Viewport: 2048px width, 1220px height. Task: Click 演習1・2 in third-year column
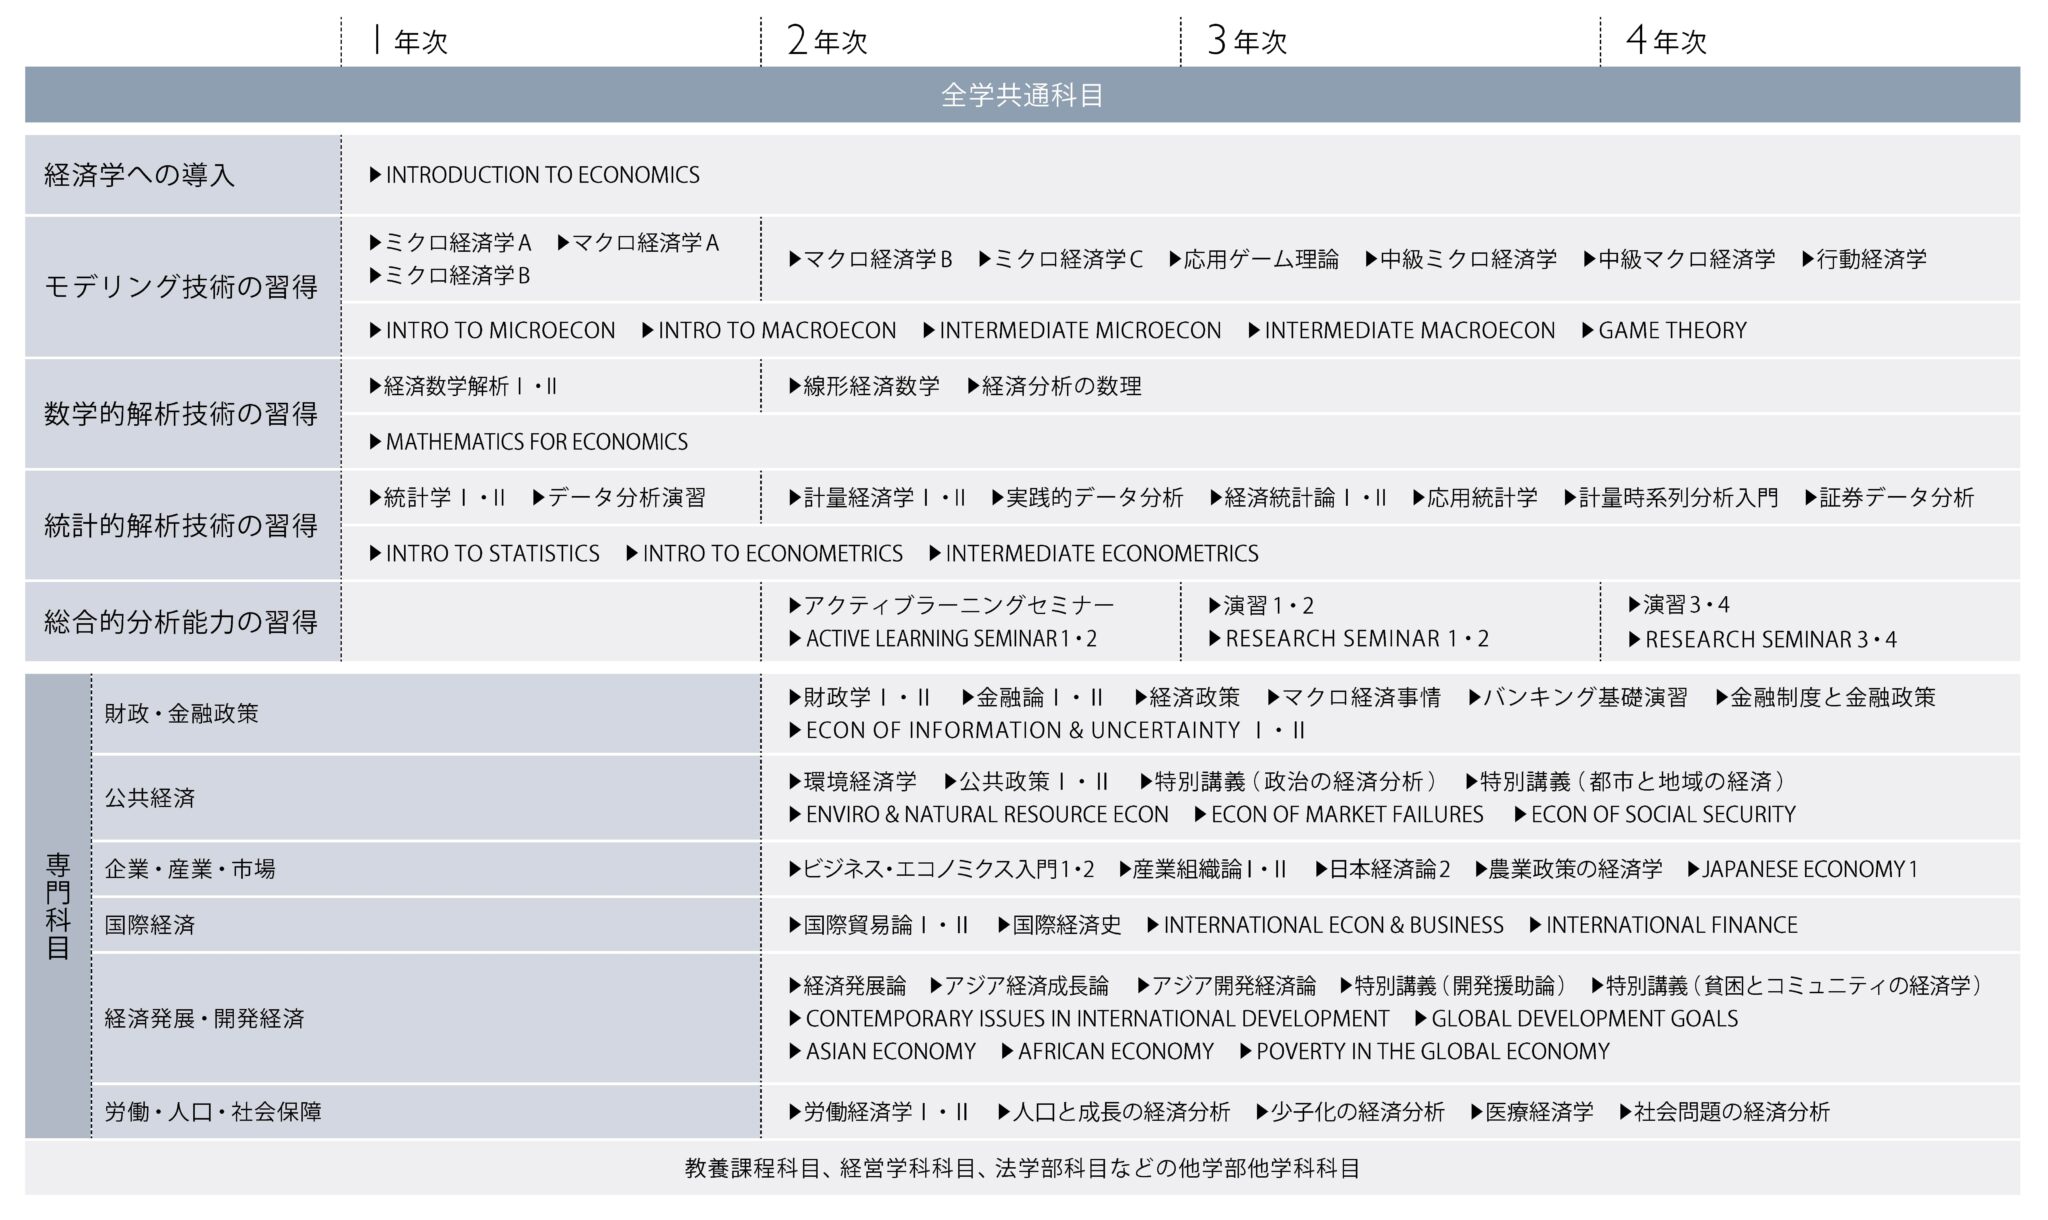pyautogui.click(x=1262, y=606)
